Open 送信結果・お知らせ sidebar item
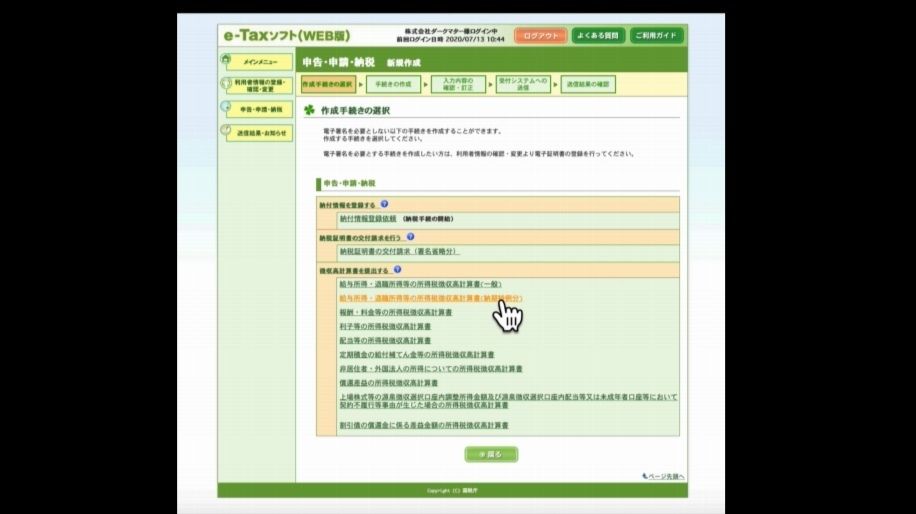 [x=259, y=133]
